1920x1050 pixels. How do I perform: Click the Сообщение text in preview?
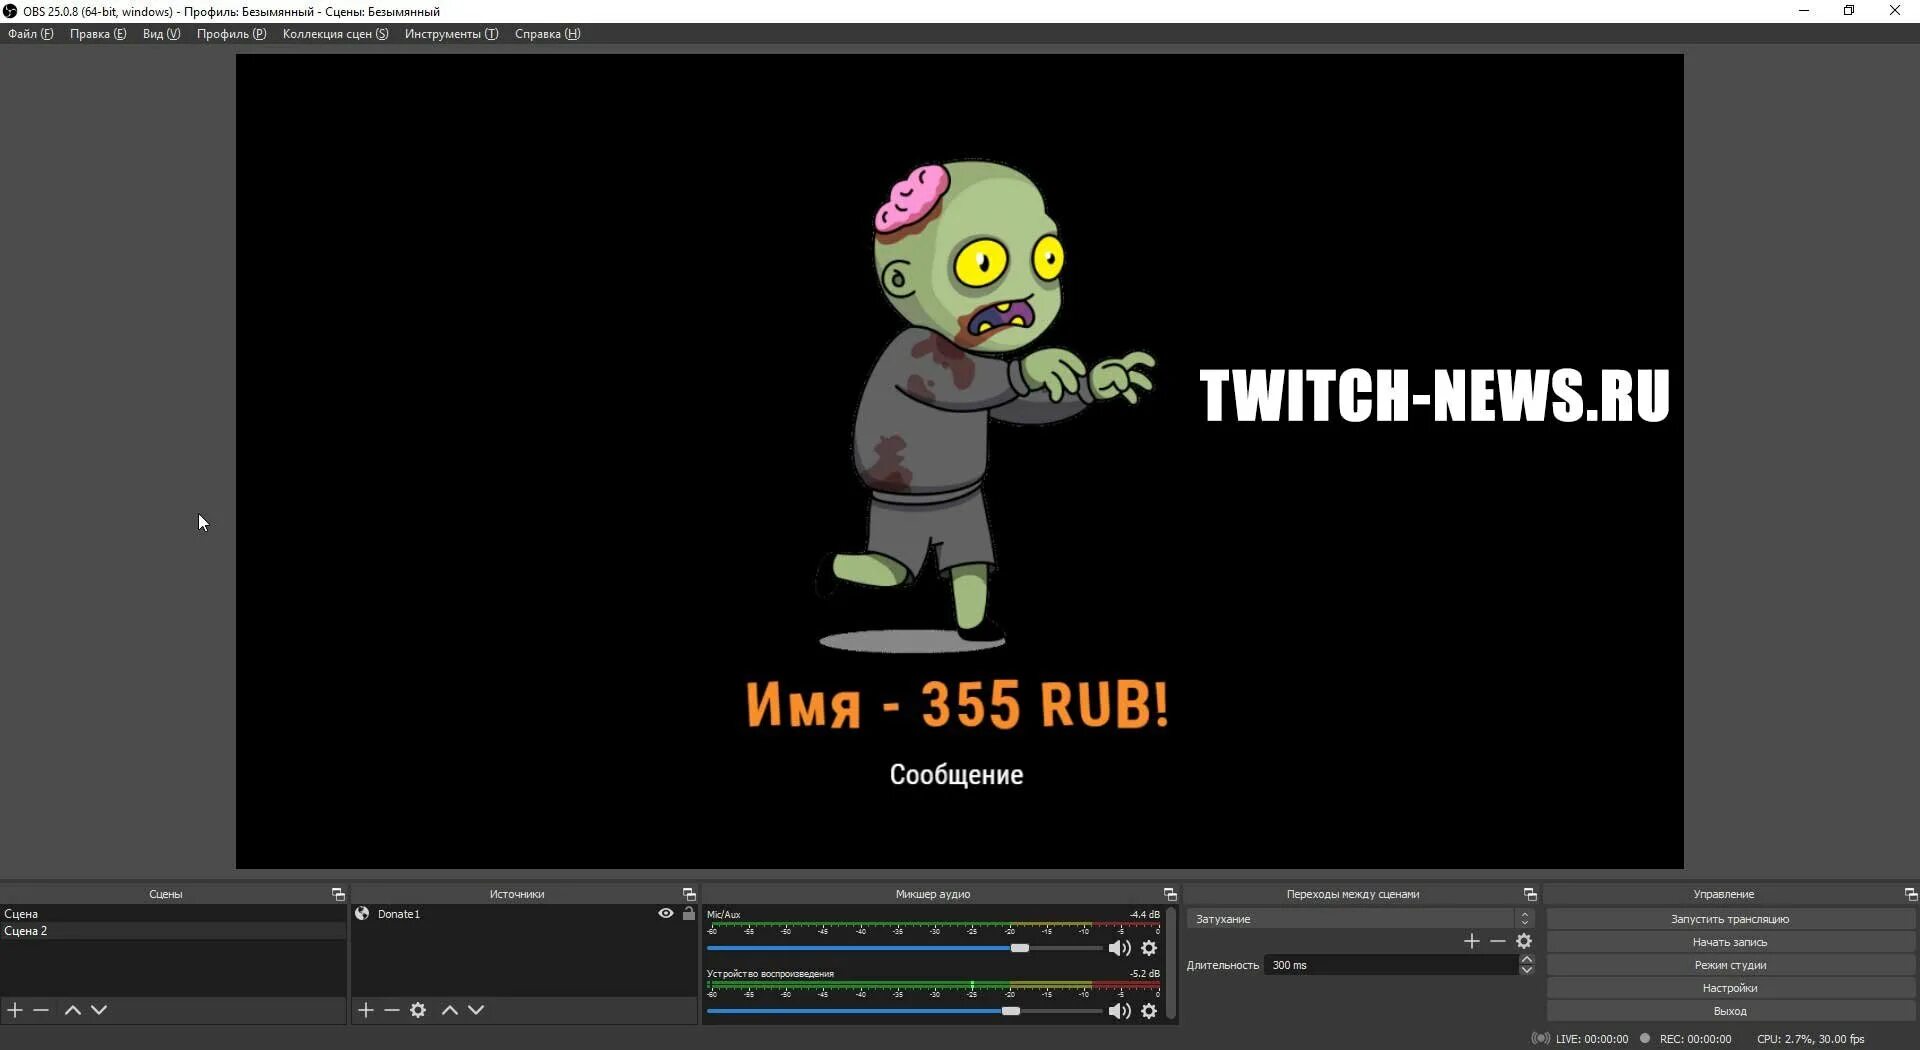(957, 775)
